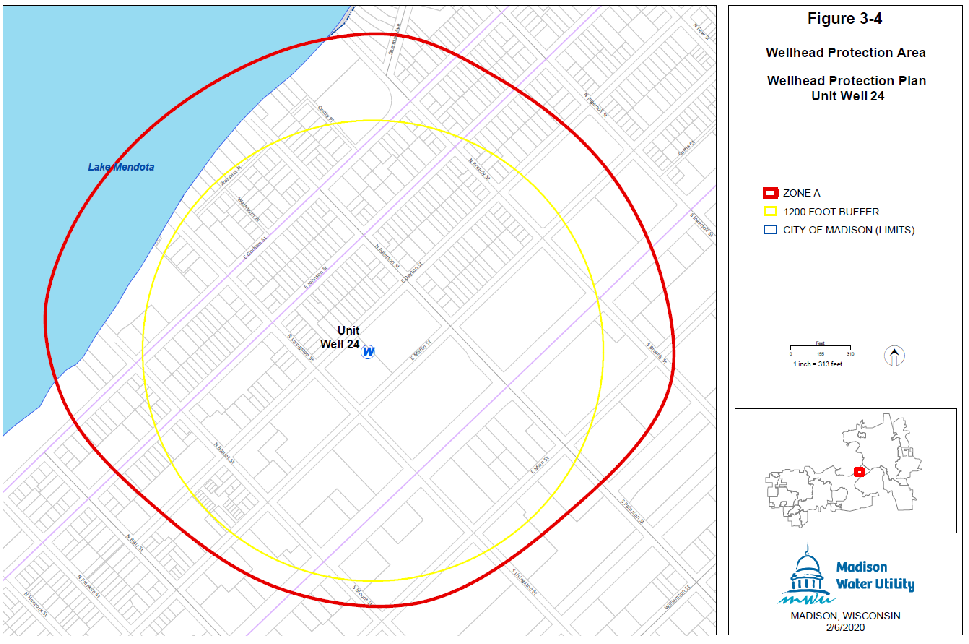The image size is (969, 644).
Task: Select the red Zone A legend symbol
Action: (769, 192)
